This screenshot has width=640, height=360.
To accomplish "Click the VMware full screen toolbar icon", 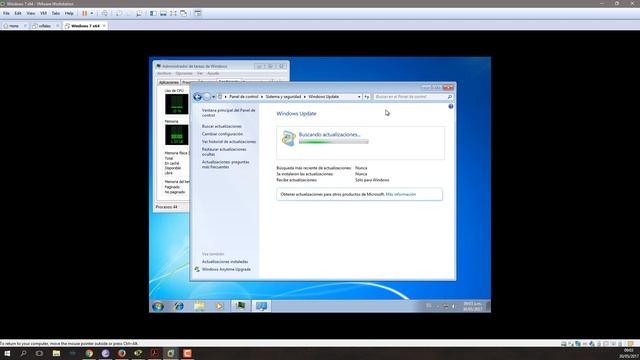I will [x=173, y=13].
